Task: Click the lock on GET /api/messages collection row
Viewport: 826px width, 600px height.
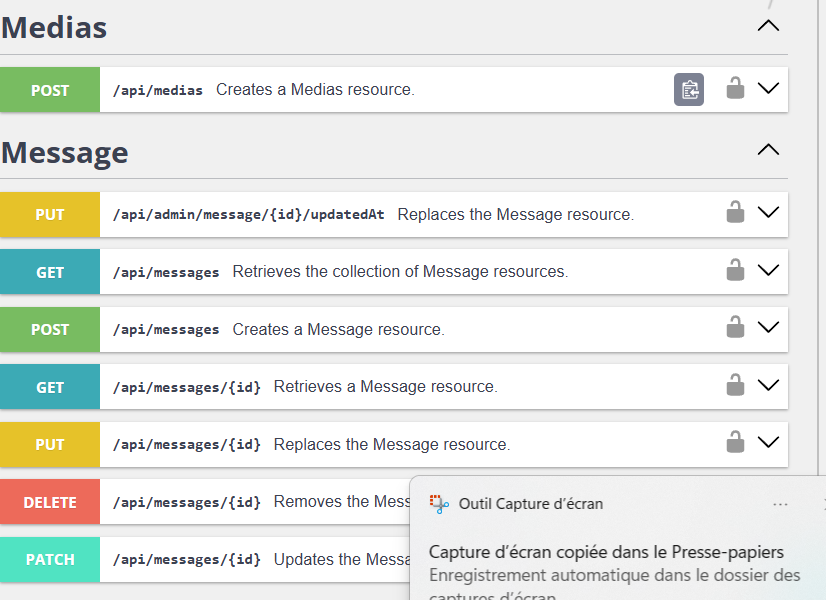Action: click(x=735, y=270)
